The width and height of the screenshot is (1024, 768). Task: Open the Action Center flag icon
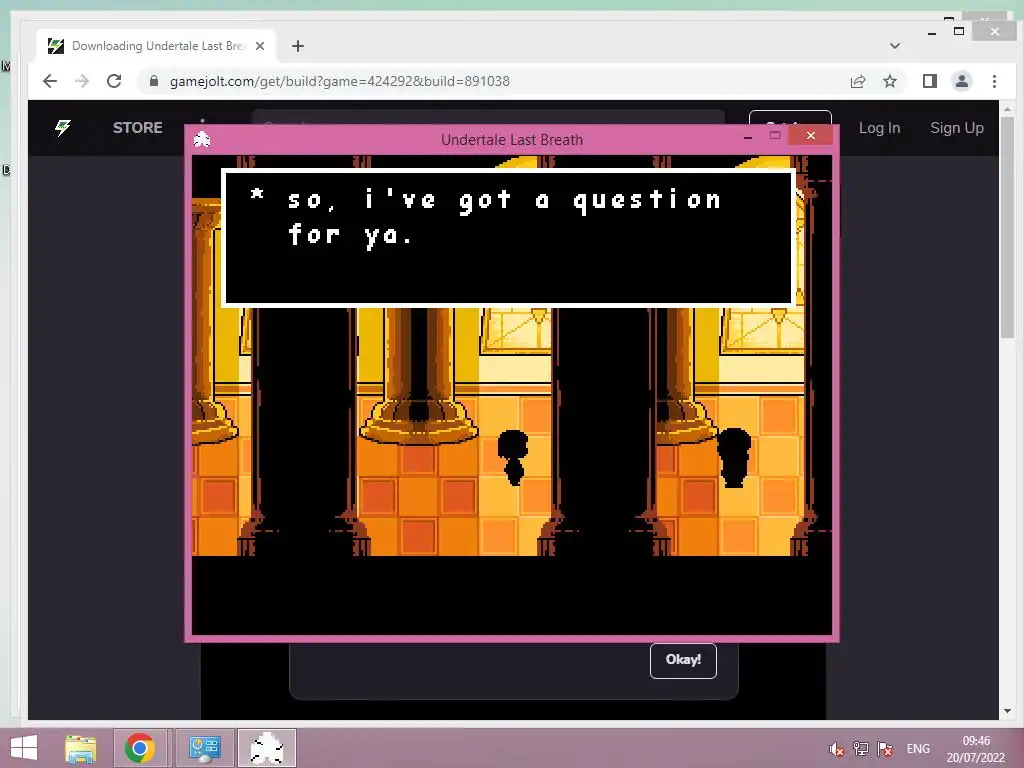tap(885, 748)
